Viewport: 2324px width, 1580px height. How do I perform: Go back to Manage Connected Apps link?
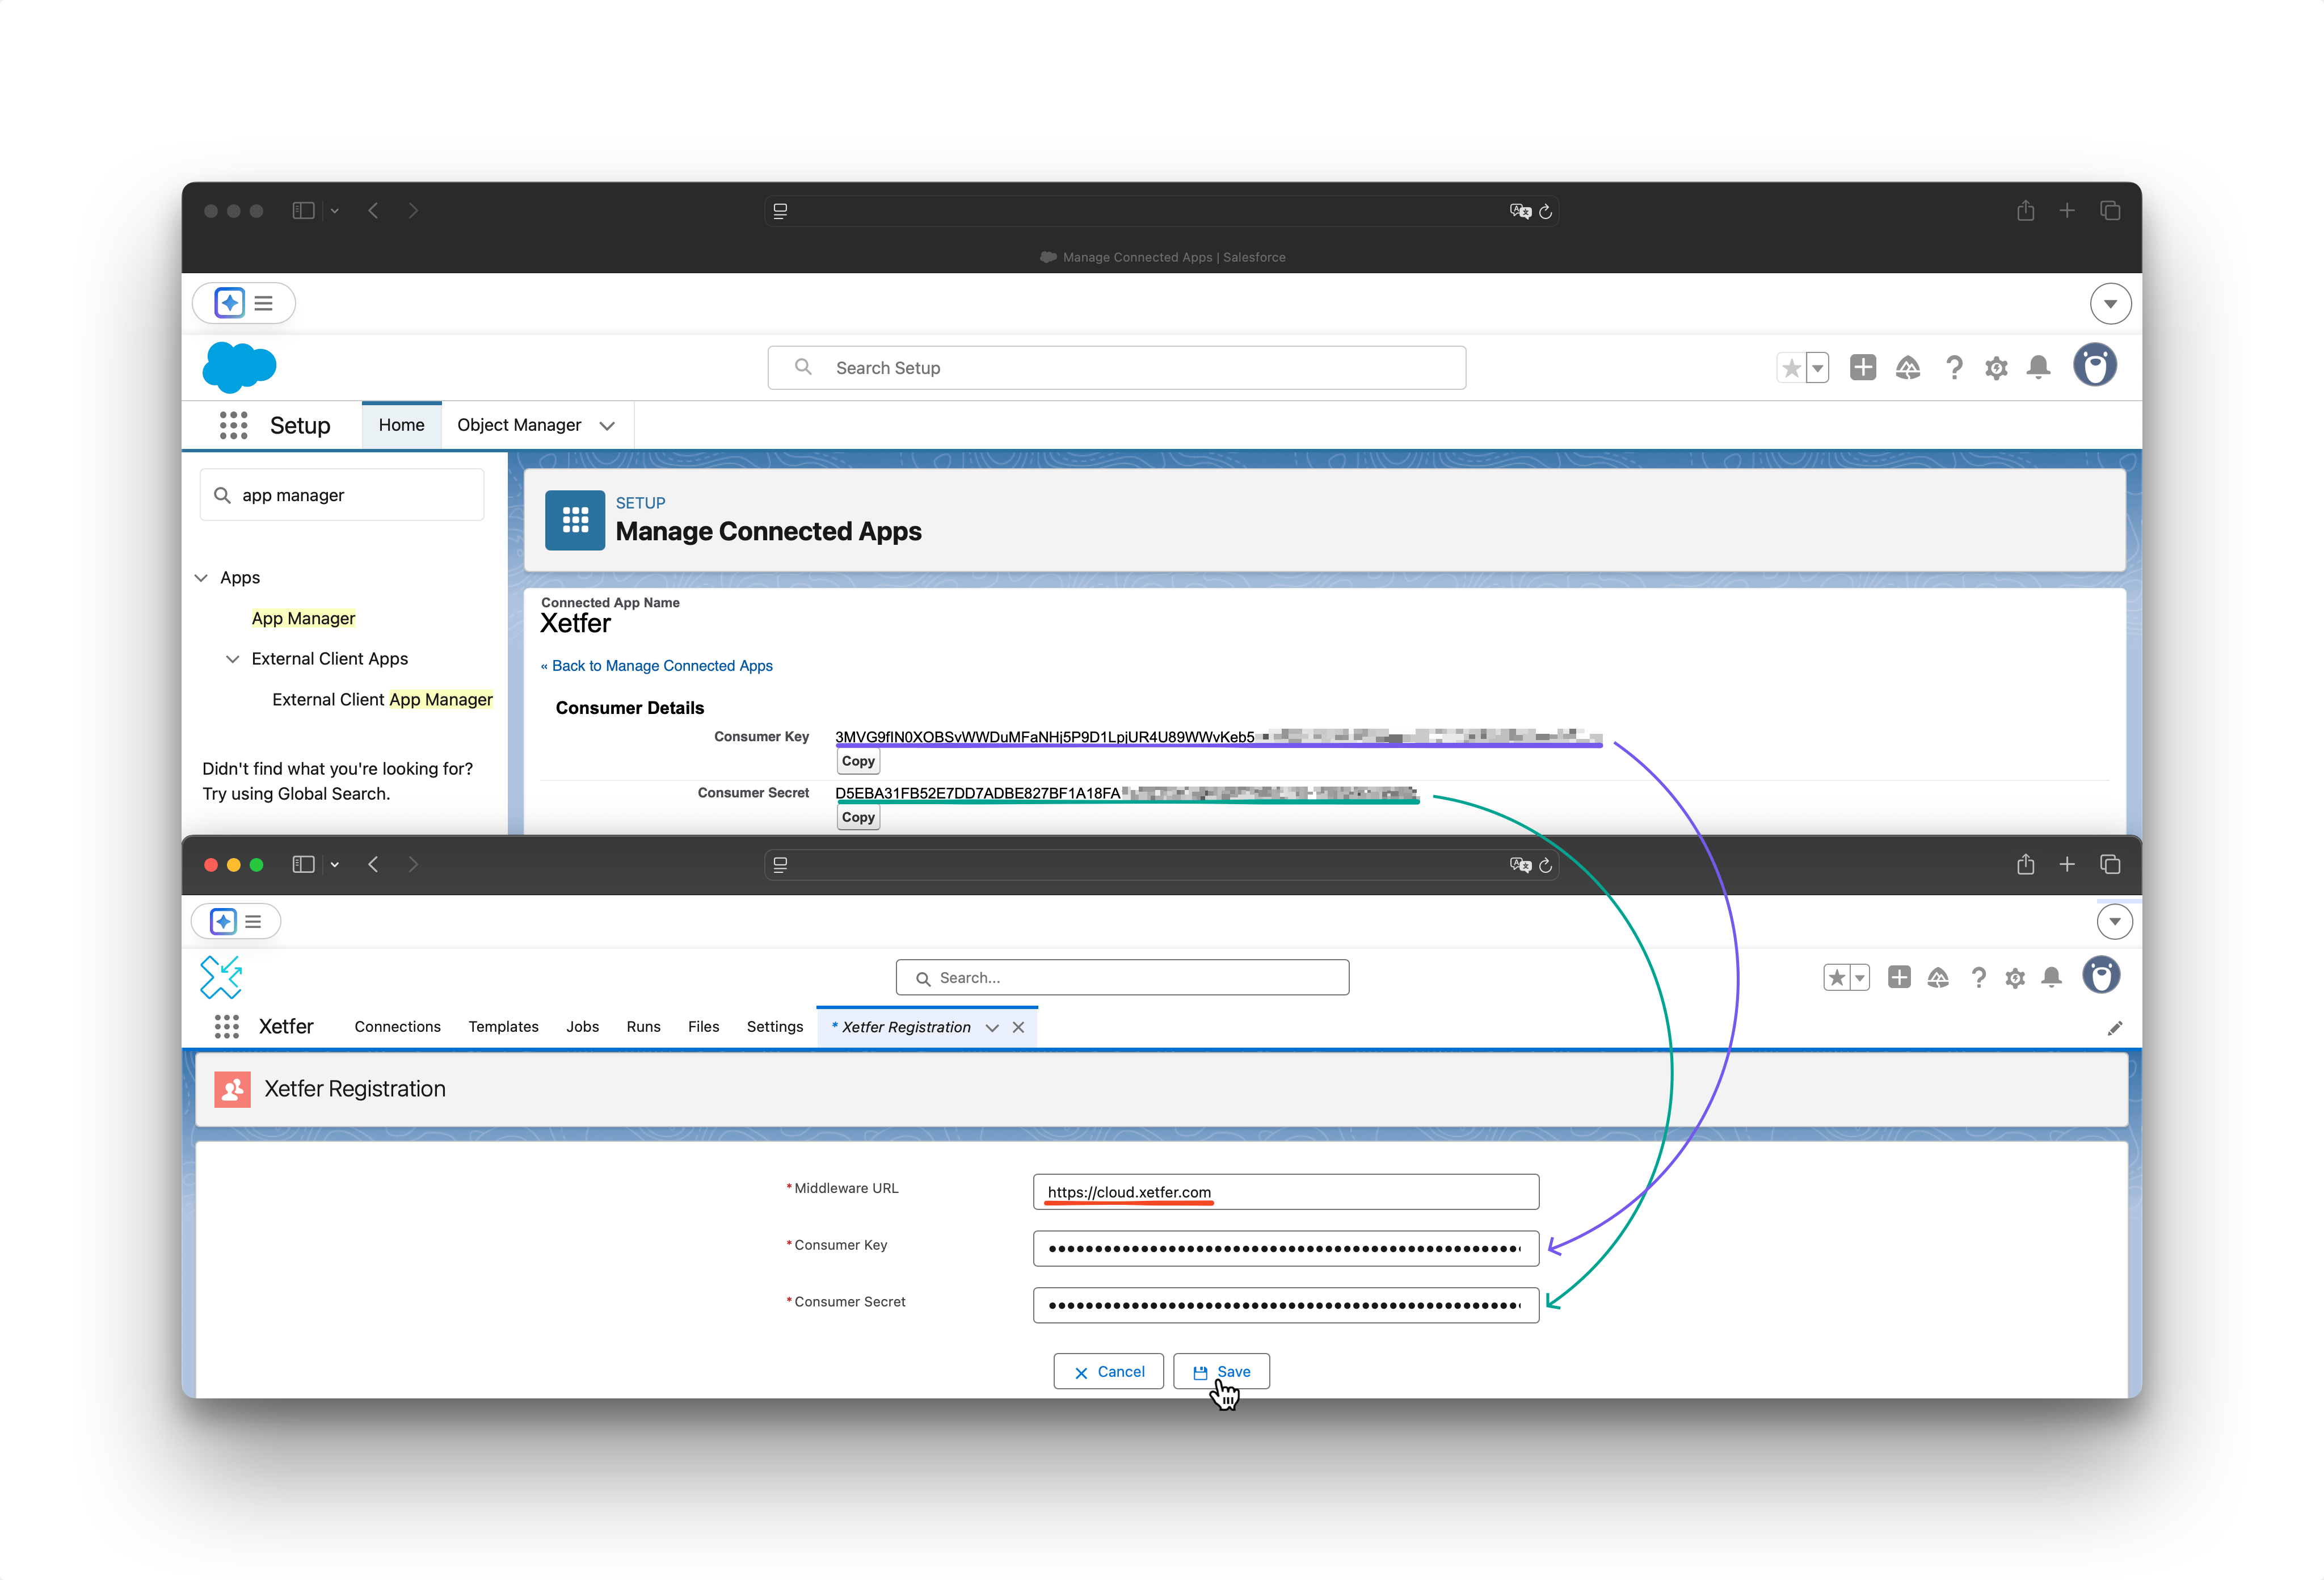click(x=661, y=666)
